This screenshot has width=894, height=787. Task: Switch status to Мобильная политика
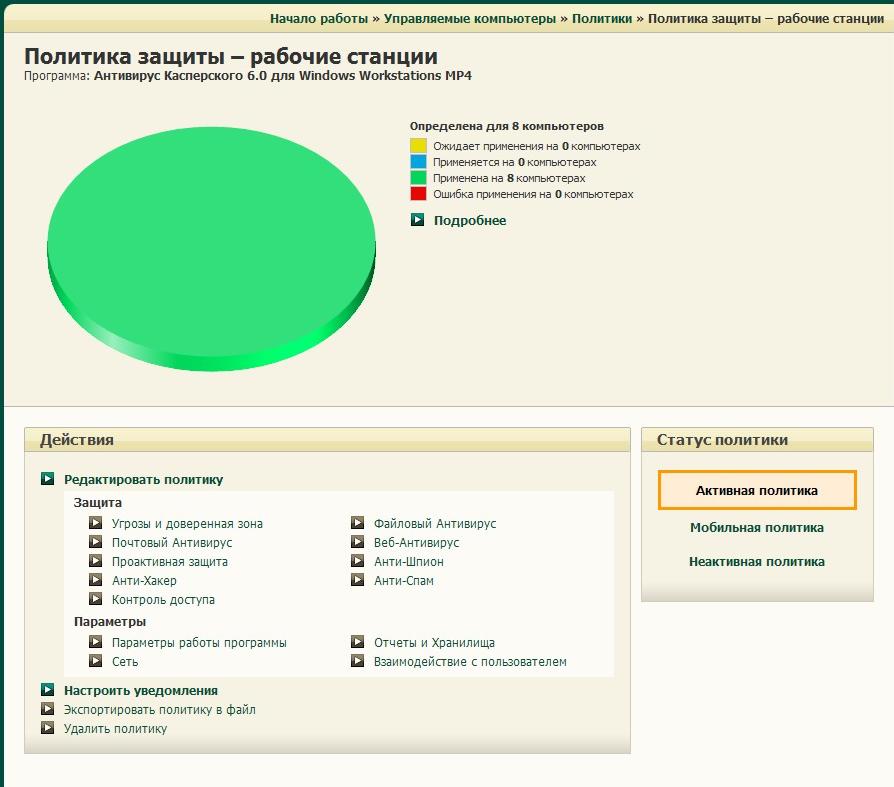pyautogui.click(x=756, y=527)
